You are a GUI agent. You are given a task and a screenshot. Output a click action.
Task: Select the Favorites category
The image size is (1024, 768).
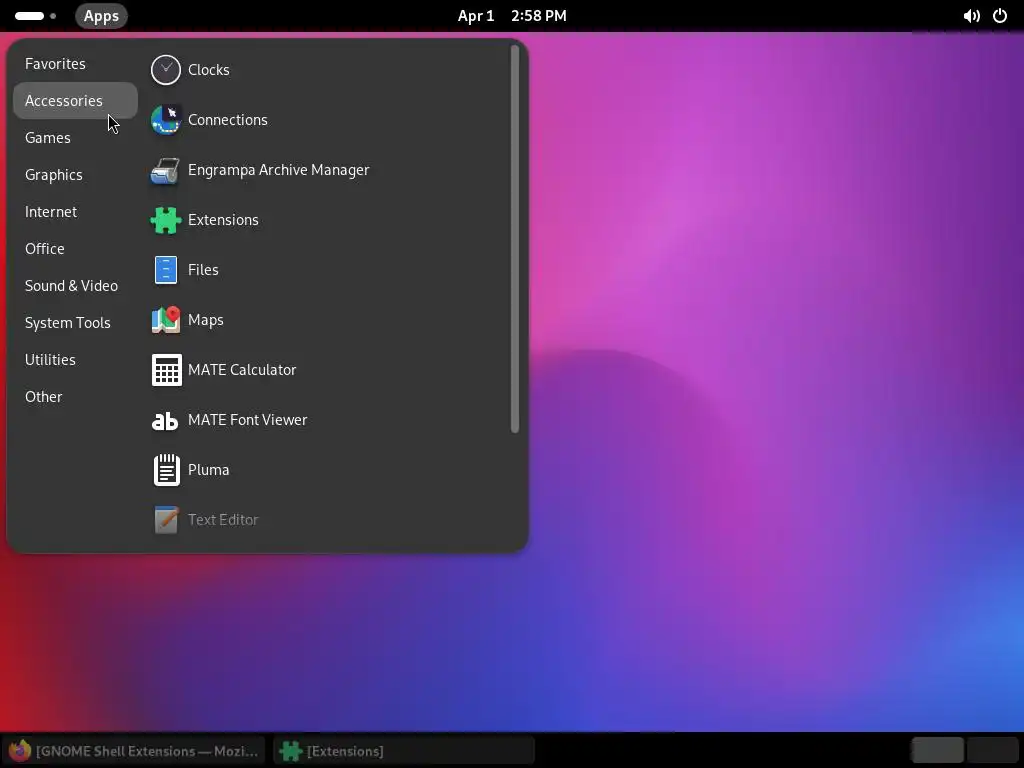point(75,64)
